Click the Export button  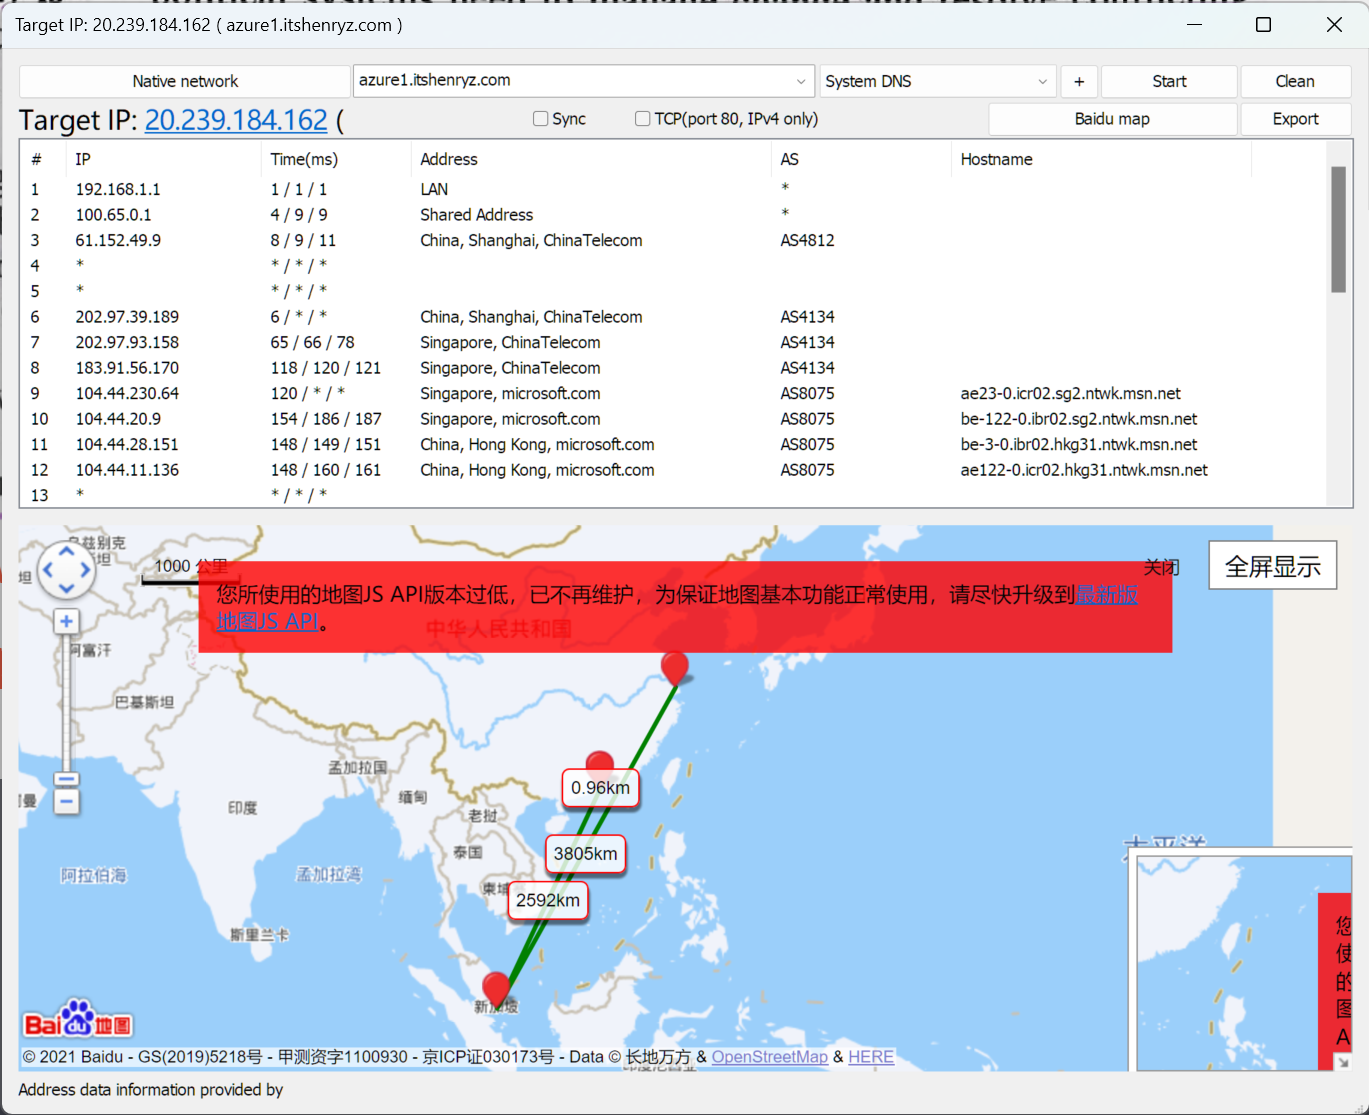point(1295,119)
